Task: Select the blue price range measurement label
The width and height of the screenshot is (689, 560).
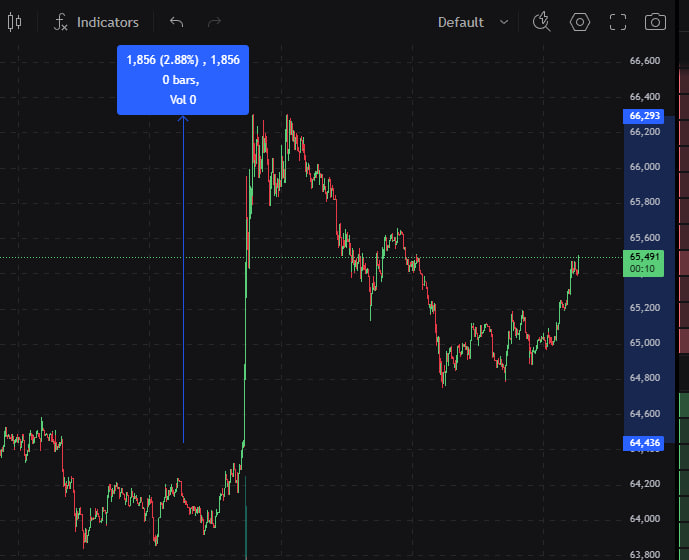Action: [183, 80]
